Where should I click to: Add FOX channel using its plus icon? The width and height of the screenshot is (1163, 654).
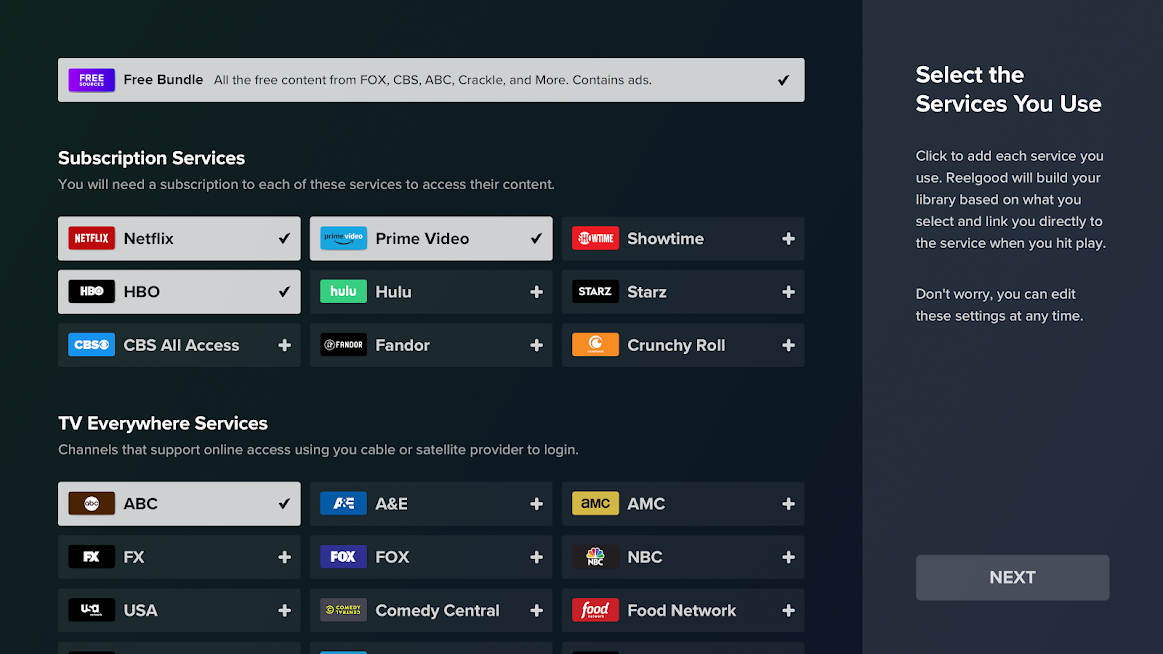click(x=536, y=557)
